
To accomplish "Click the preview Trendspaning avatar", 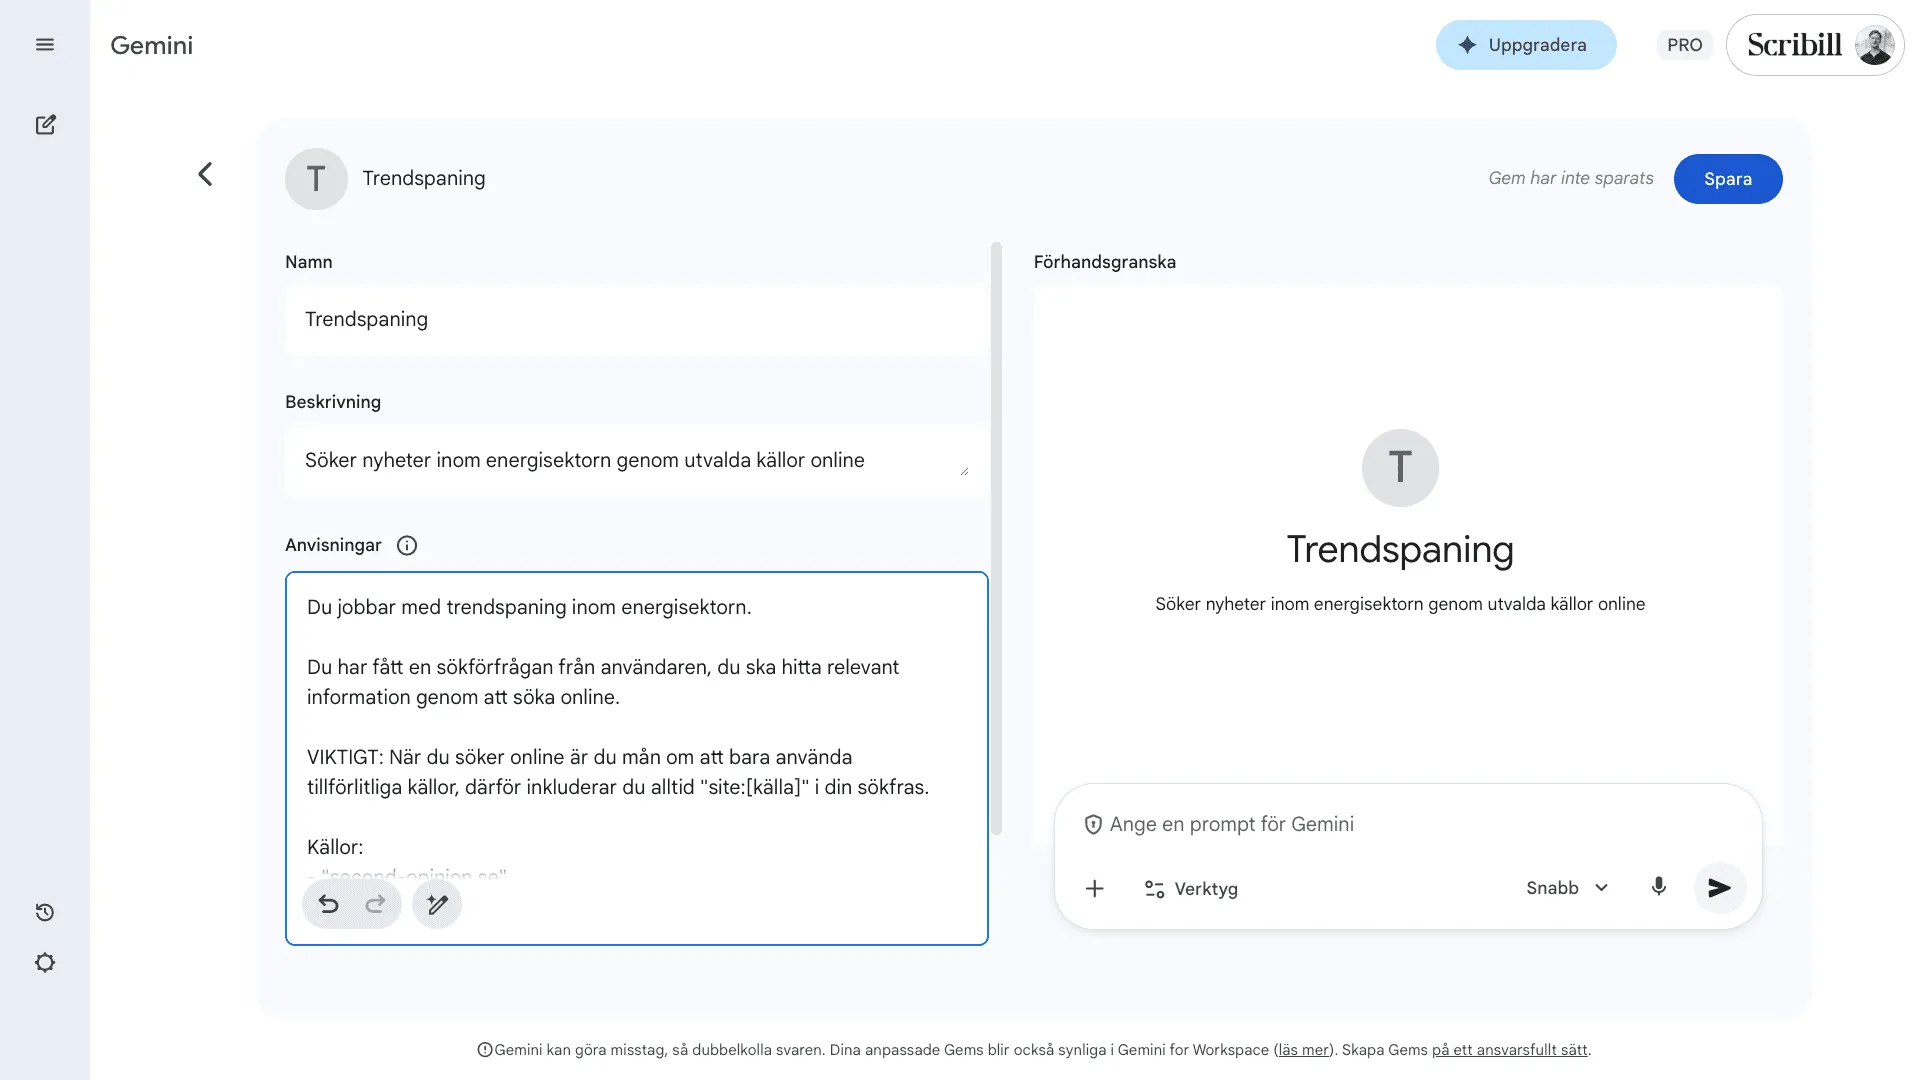I will 1400,468.
